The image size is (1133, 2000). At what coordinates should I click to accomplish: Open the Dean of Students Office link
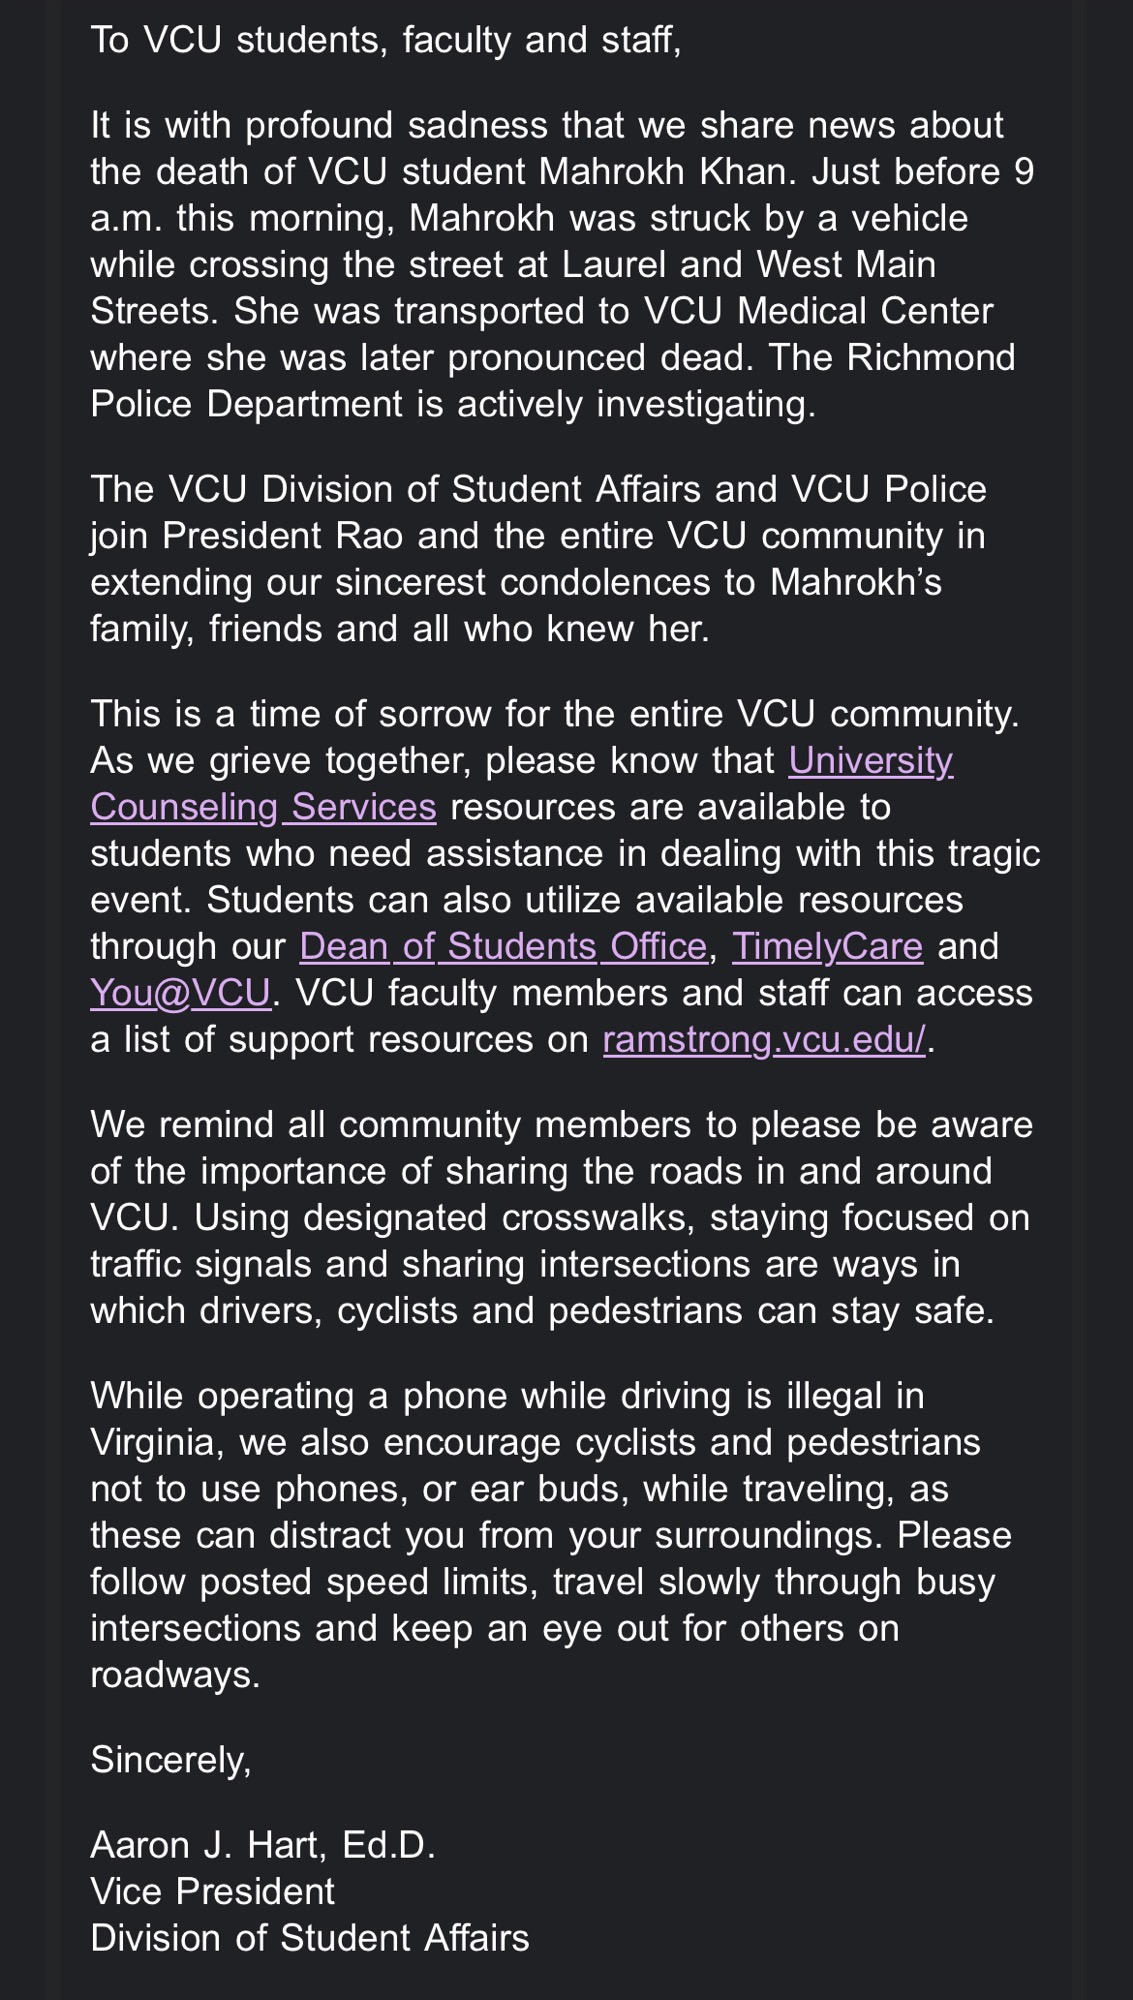(x=503, y=946)
